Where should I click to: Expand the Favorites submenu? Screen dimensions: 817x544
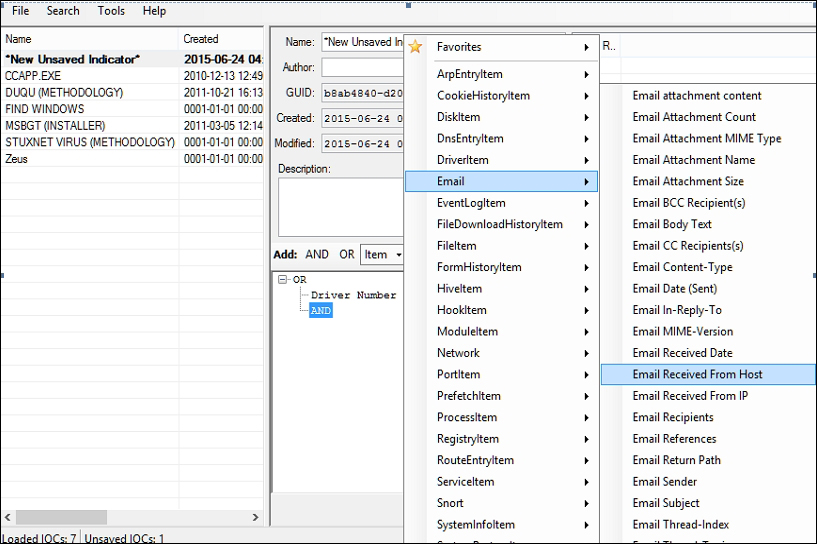501,47
